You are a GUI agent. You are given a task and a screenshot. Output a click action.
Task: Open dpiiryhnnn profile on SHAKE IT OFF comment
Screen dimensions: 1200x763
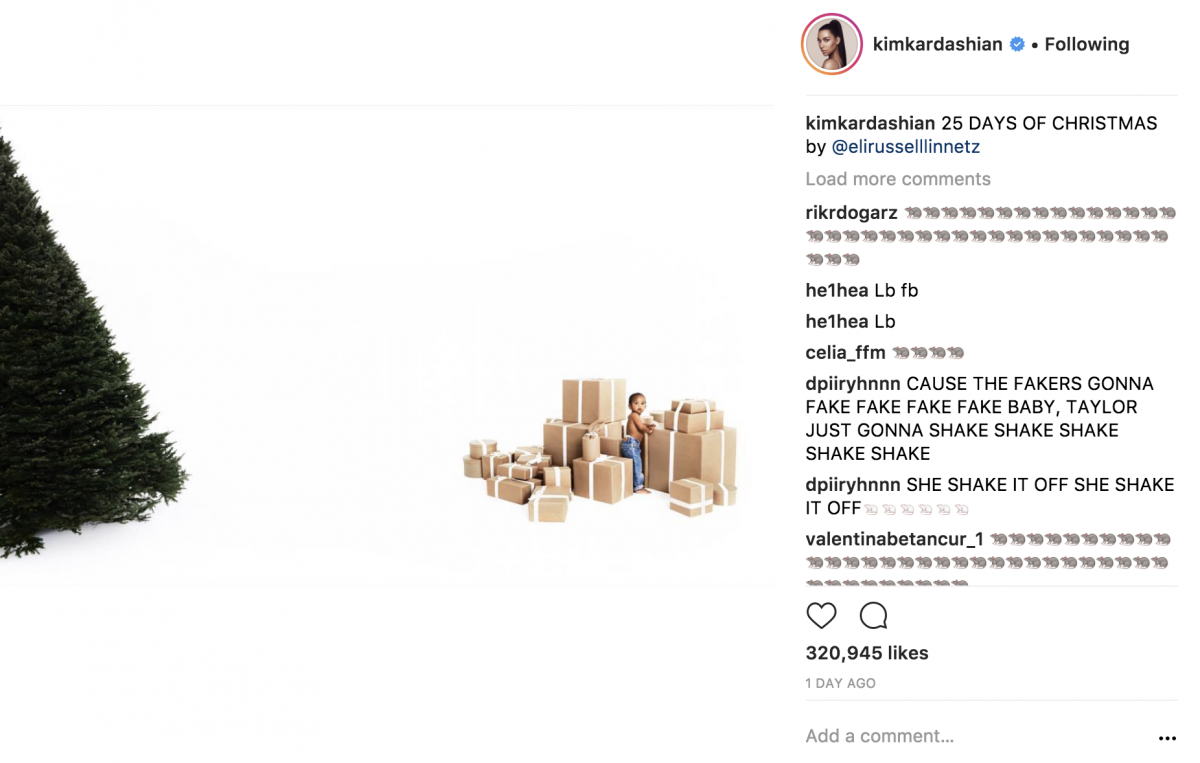click(x=853, y=484)
